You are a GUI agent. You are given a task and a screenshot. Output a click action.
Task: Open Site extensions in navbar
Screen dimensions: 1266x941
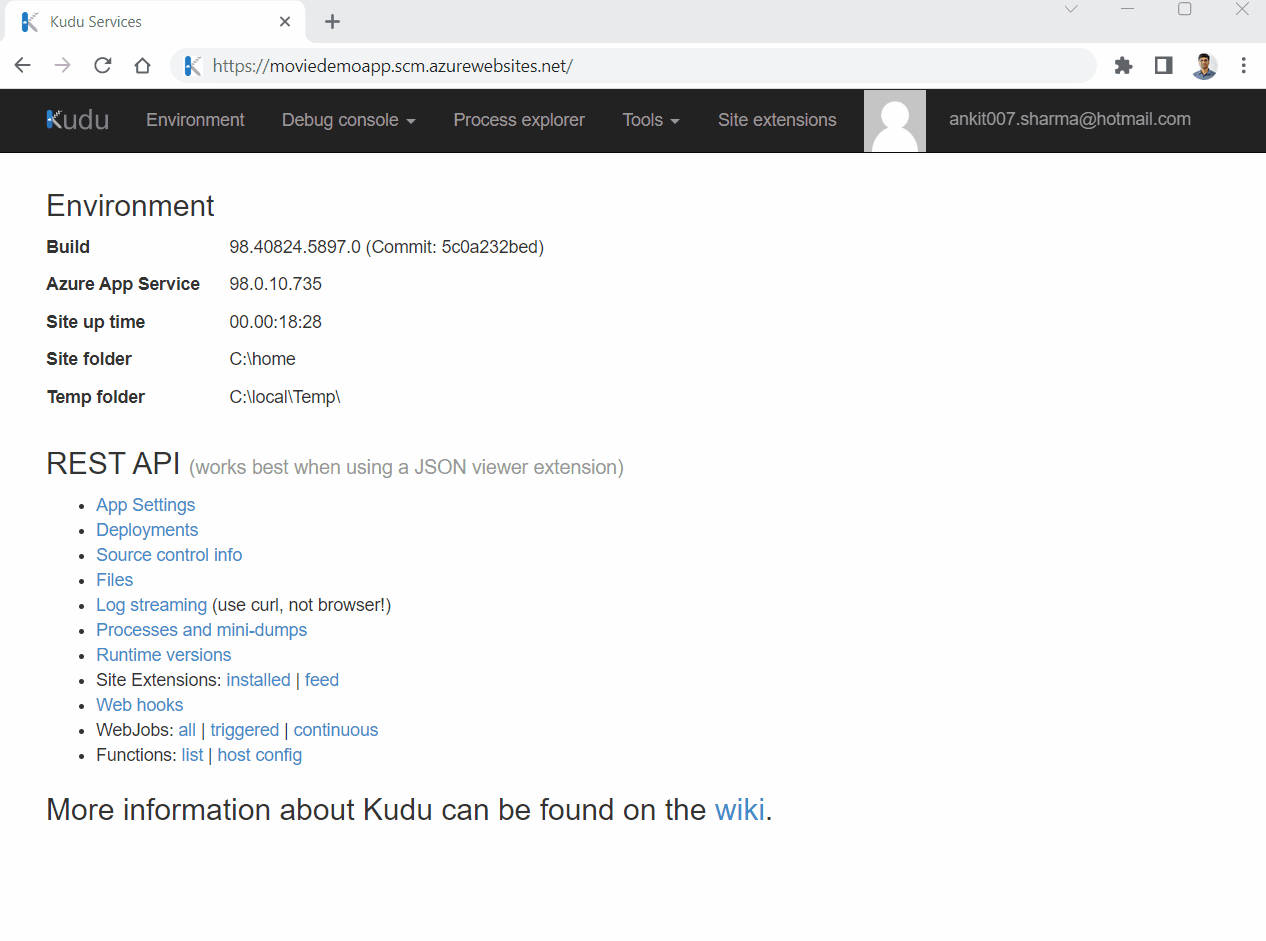(x=777, y=120)
